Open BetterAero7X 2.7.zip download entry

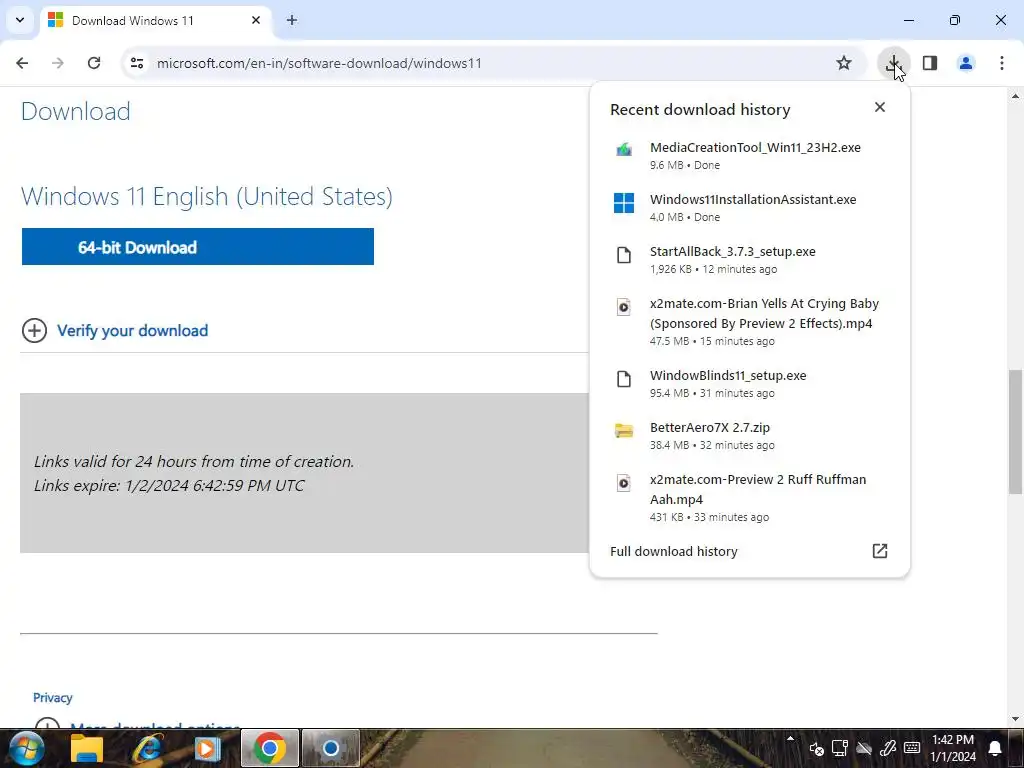coord(750,436)
